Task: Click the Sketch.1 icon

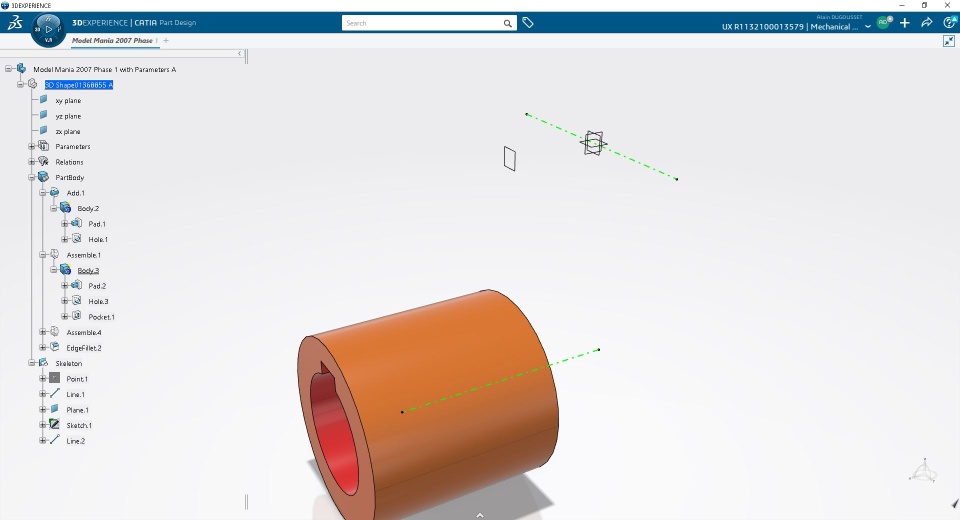Action: [54, 424]
